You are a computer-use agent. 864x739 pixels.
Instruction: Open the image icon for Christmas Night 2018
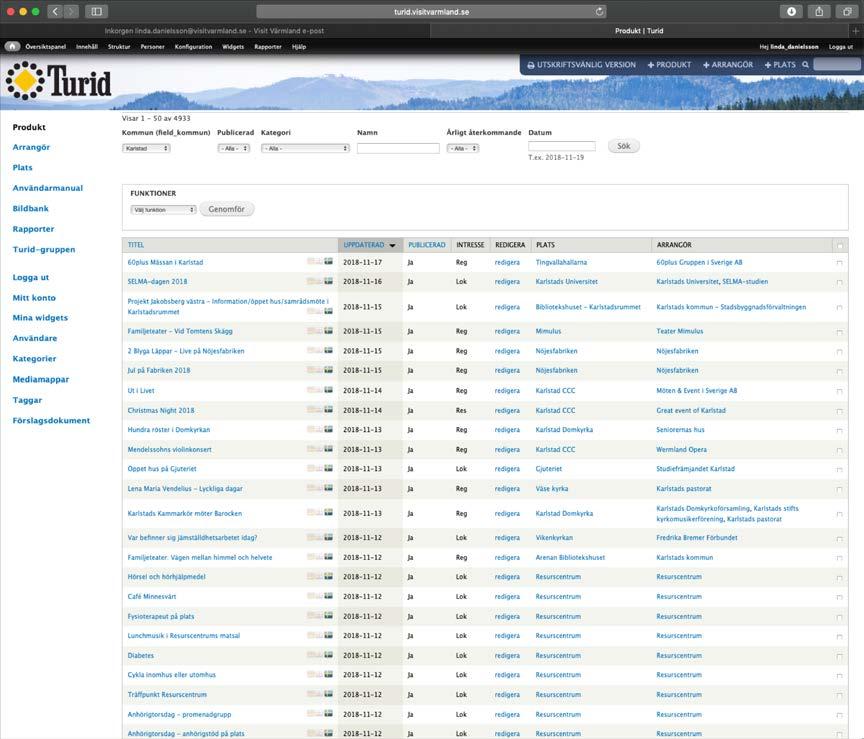pos(328,409)
